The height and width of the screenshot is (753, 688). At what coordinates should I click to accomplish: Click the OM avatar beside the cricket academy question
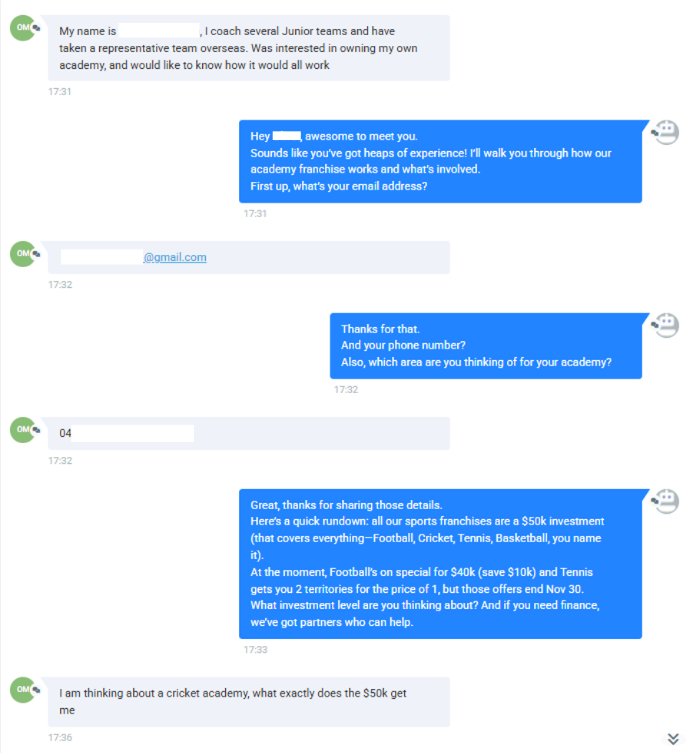[24, 689]
